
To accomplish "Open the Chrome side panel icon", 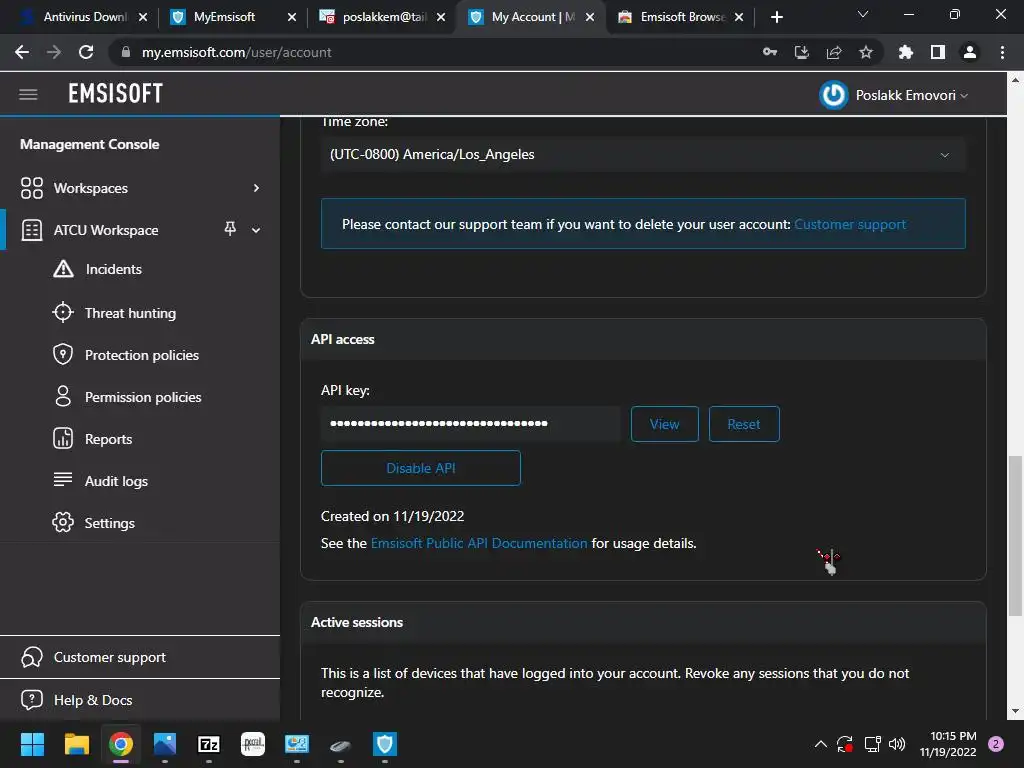I will tap(938, 52).
